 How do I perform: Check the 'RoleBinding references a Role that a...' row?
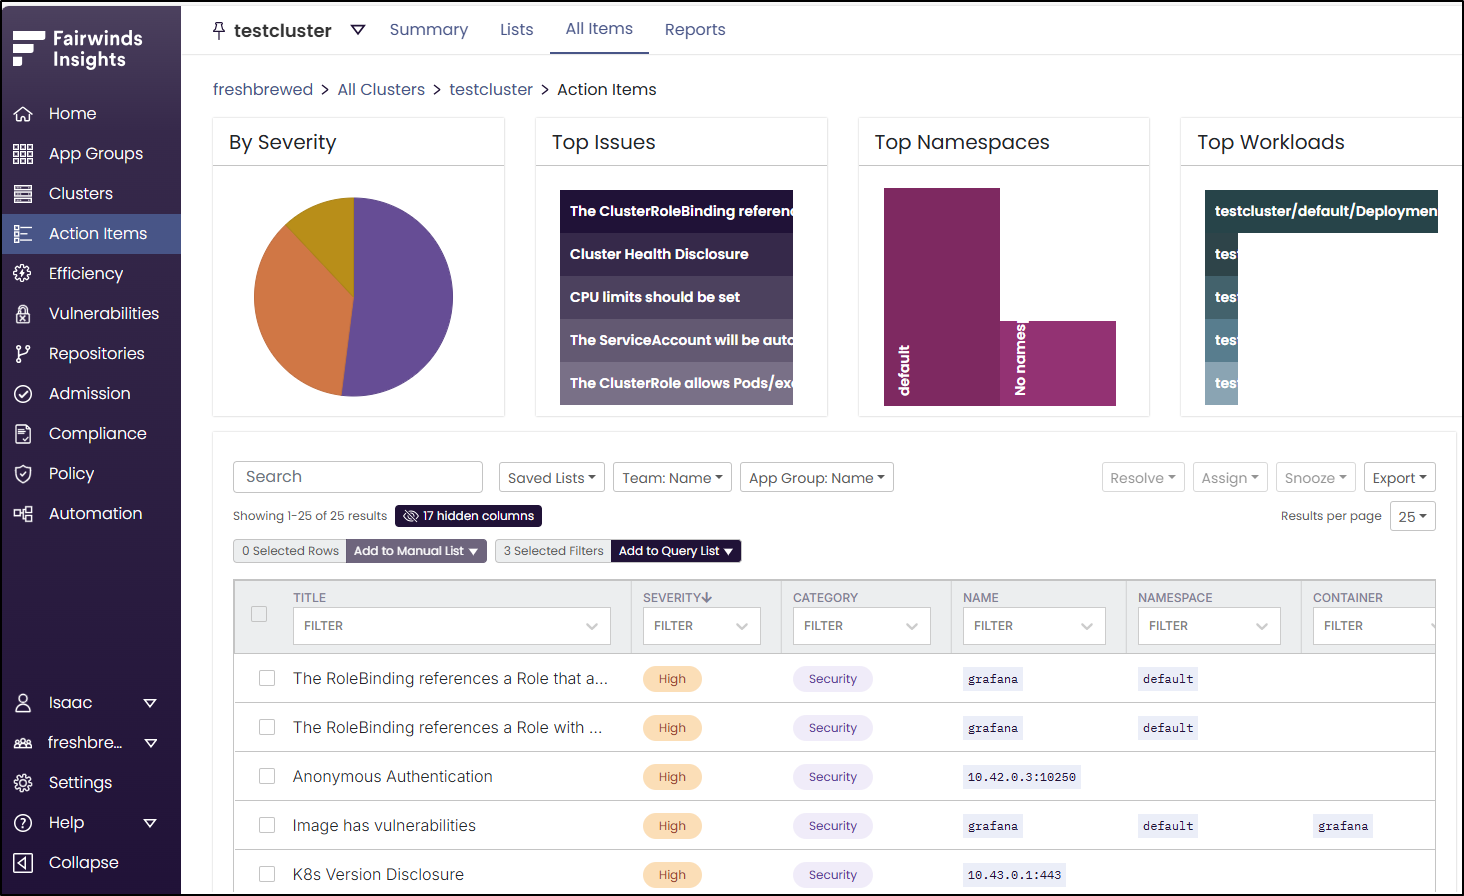tap(267, 678)
